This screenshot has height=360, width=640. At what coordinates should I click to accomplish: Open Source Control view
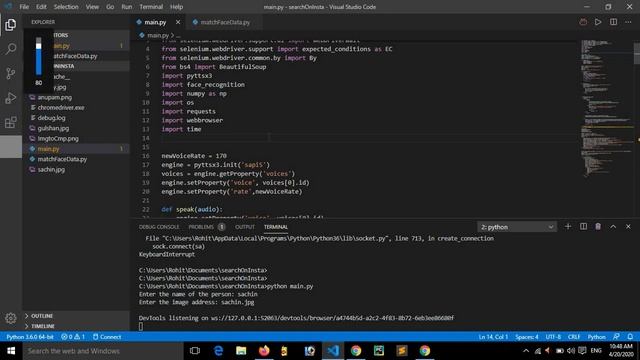[x=11, y=74]
